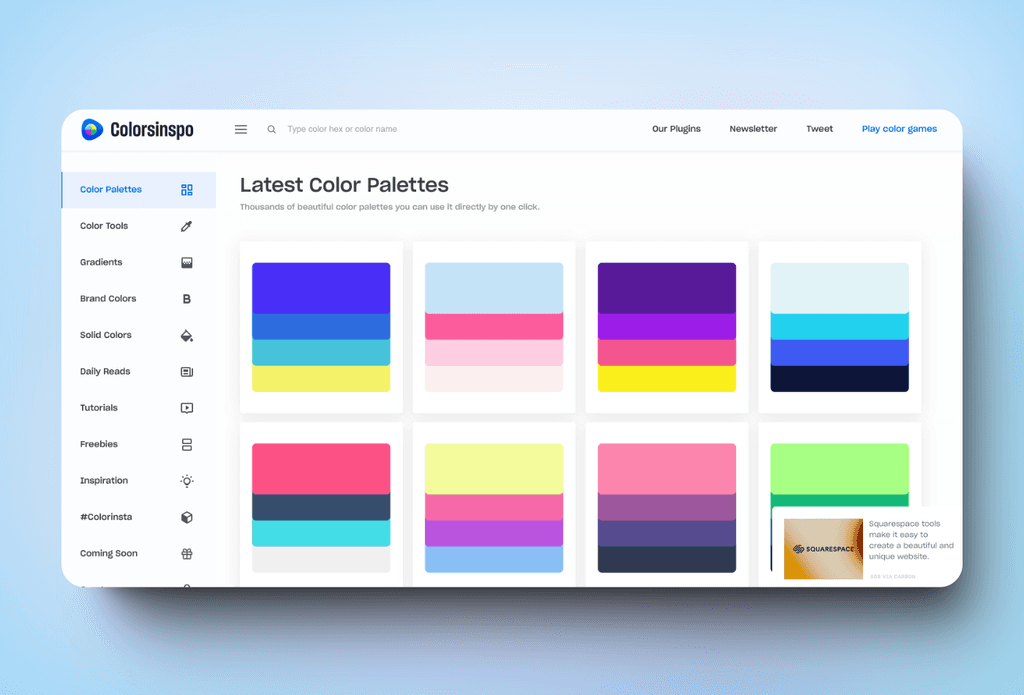Viewport: 1024px width, 695px height.
Task: Open Gradients via its sidebar icon
Action: pyautogui.click(x=185, y=262)
